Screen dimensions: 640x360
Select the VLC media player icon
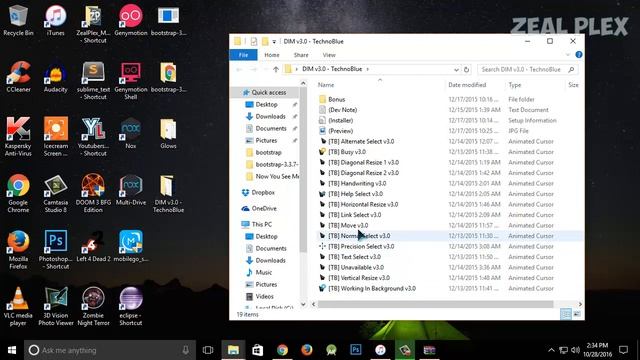(x=18, y=306)
